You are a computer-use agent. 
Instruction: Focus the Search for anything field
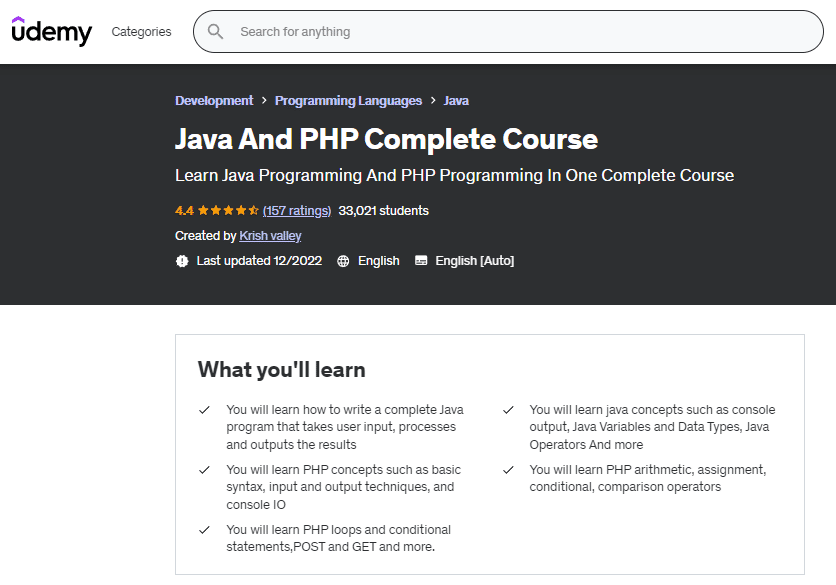coord(520,32)
